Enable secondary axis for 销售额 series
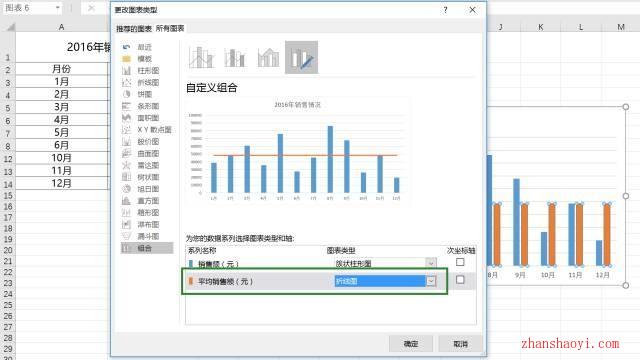The width and height of the screenshot is (640, 360). pyautogui.click(x=460, y=262)
